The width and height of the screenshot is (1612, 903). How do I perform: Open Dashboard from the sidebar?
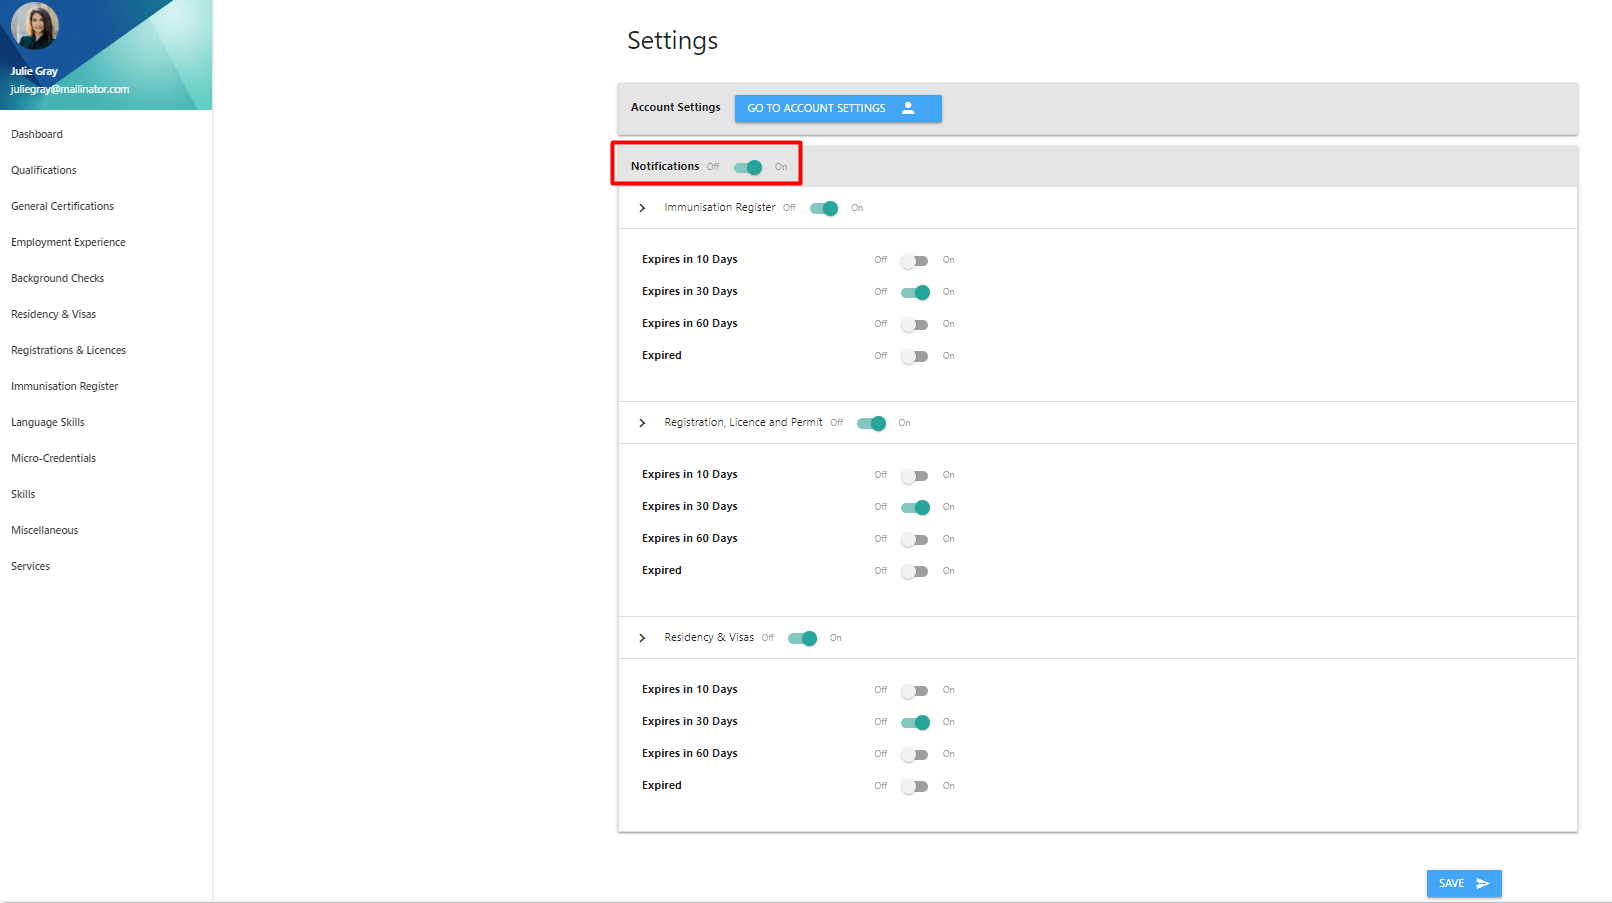37,134
